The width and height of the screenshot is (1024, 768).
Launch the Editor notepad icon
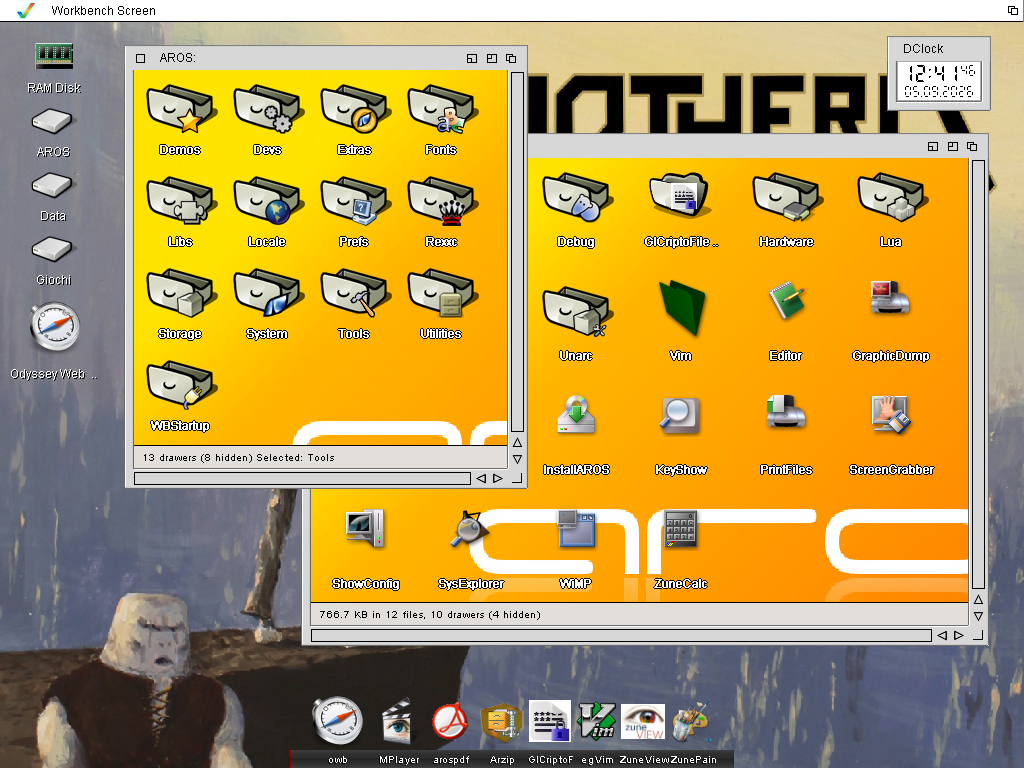[786, 300]
